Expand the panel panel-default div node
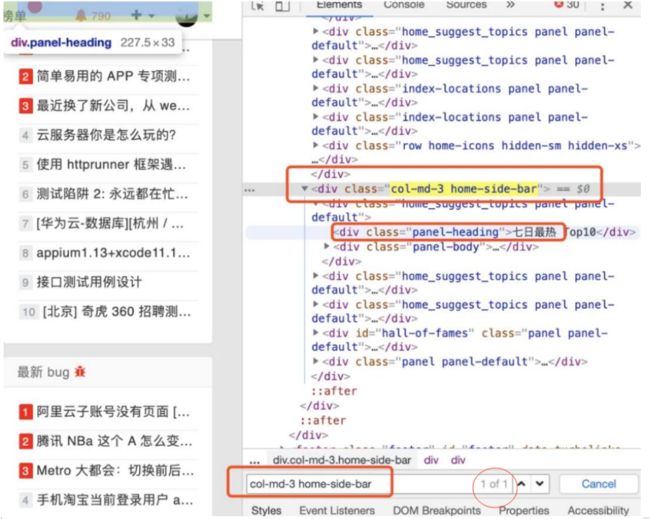The height and width of the screenshot is (519, 650). (x=315, y=361)
